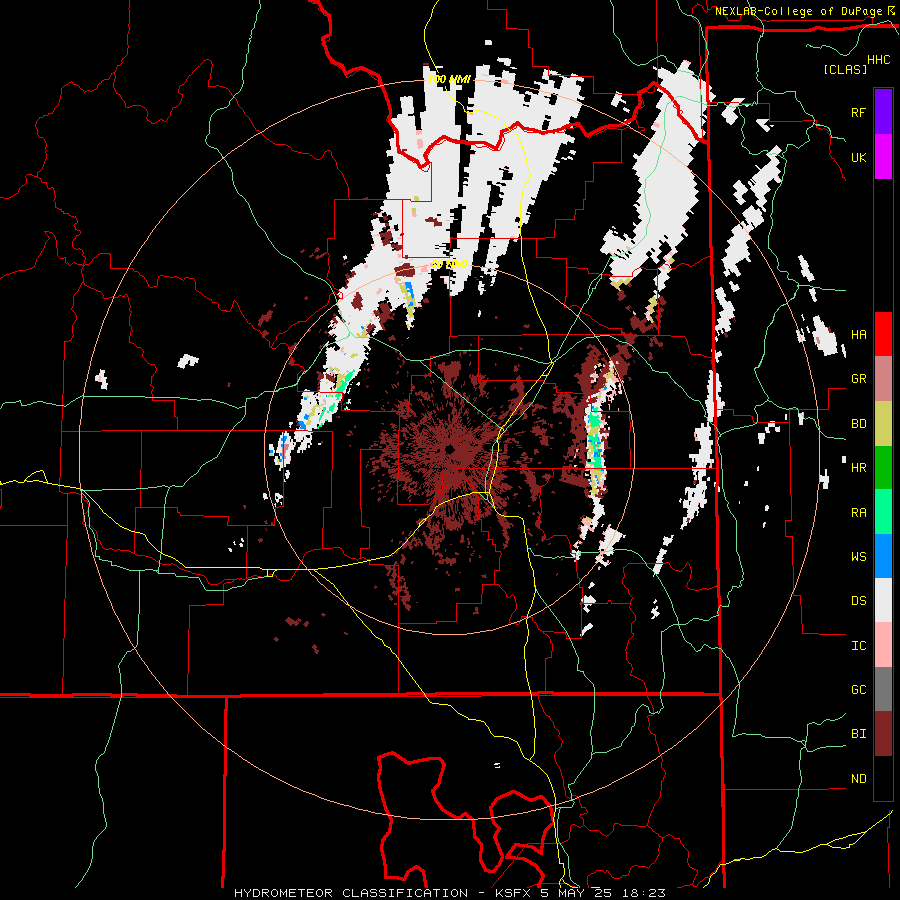
Task: Click the BD legend label
Action: tap(858, 424)
